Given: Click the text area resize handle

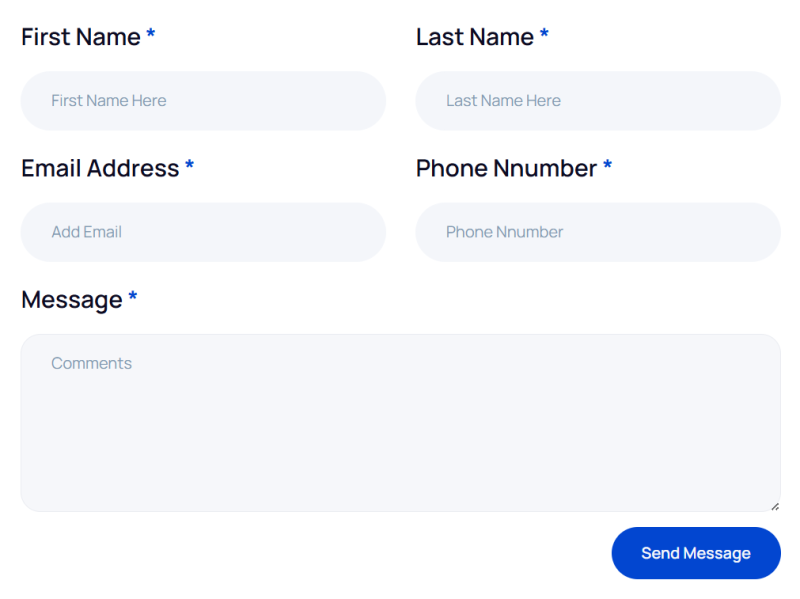Looking at the screenshot, I should [x=775, y=506].
